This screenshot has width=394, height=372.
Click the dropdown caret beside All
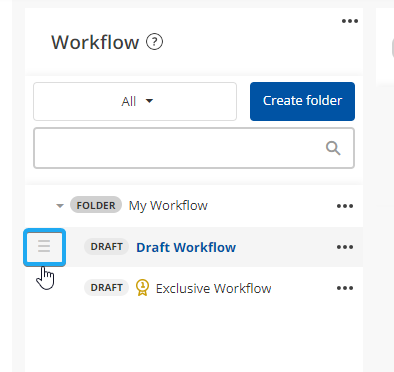pos(149,101)
